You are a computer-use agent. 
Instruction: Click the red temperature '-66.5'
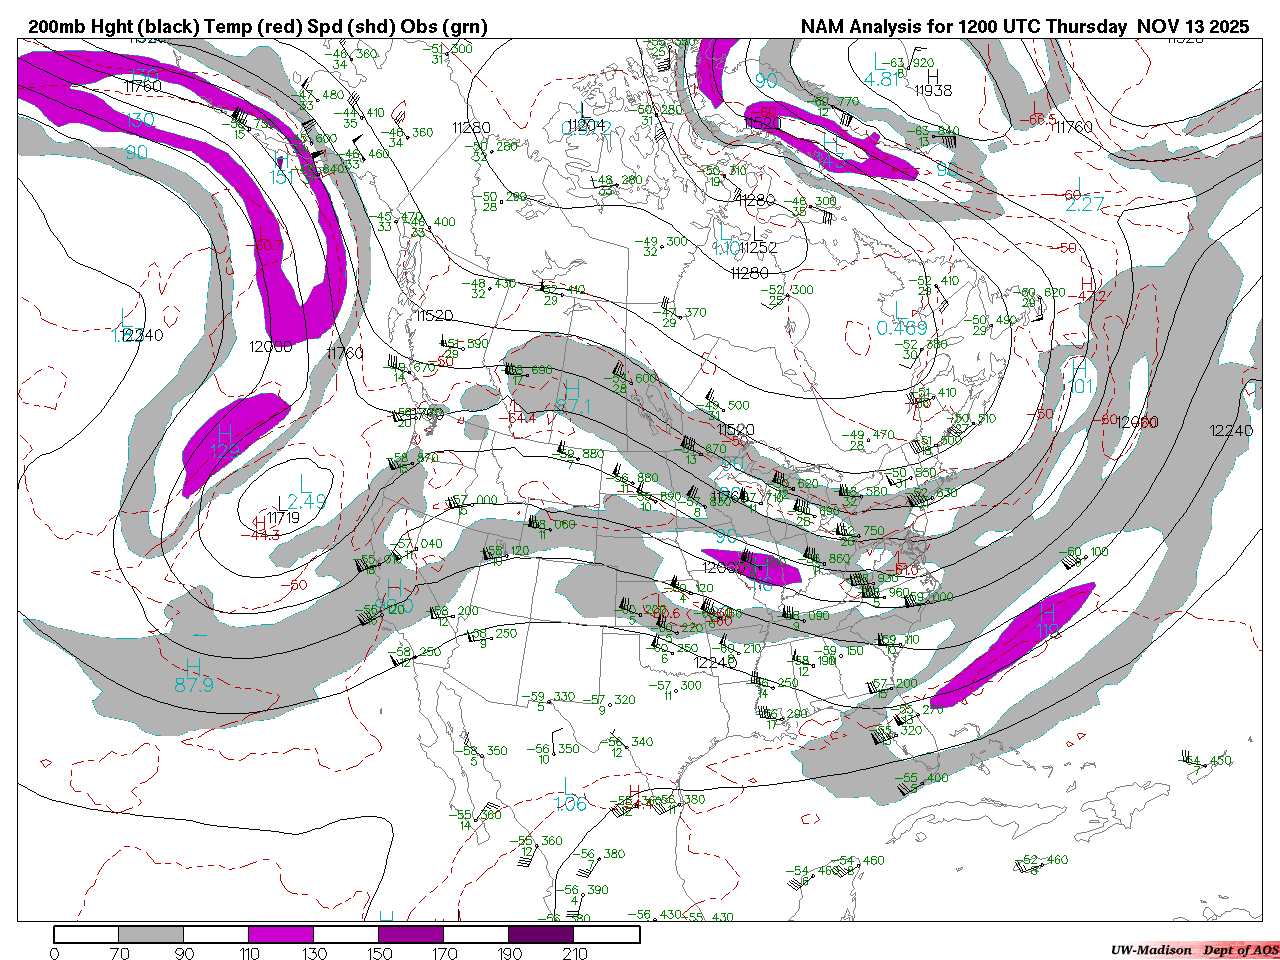pos(1038,120)
